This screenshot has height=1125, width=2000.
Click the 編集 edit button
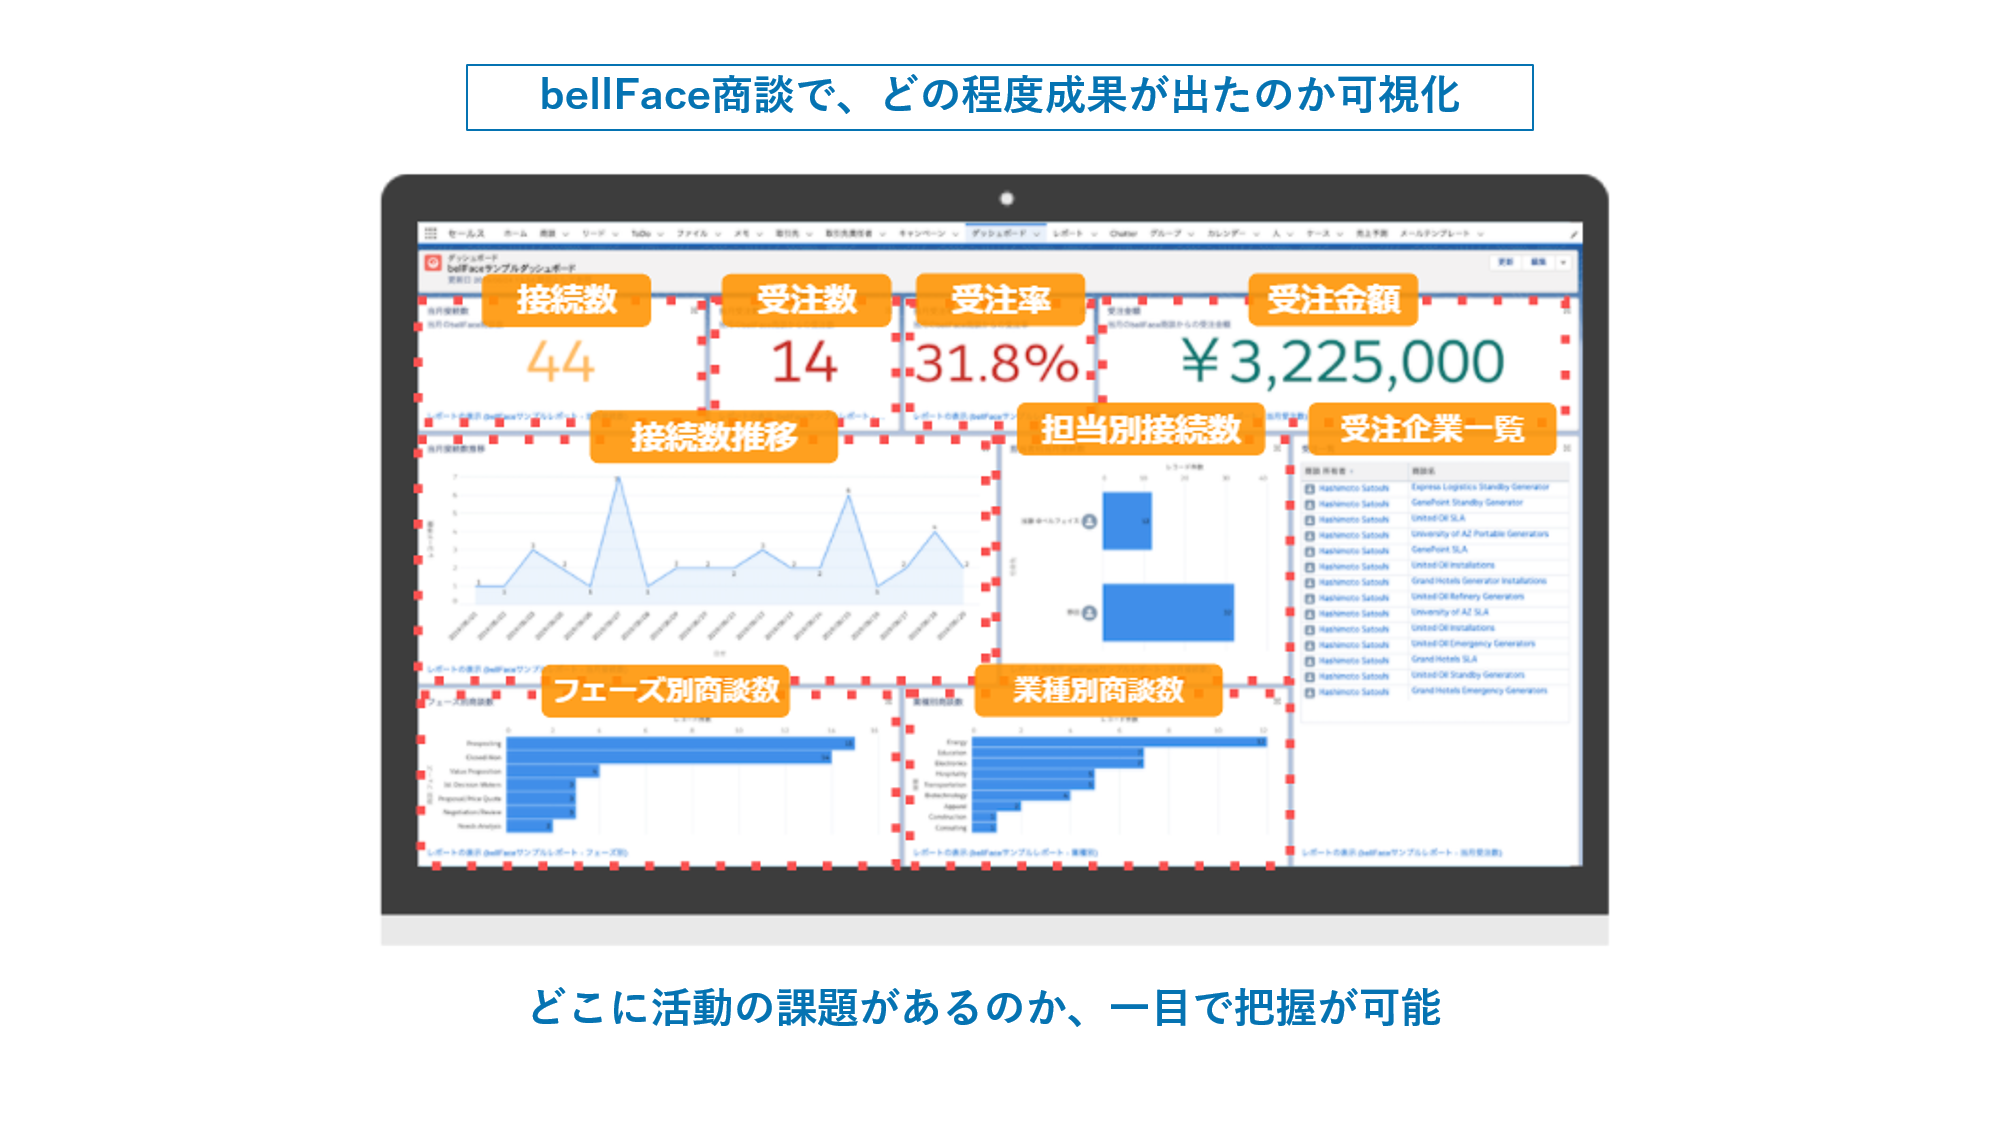click(x=1538, y=262)
